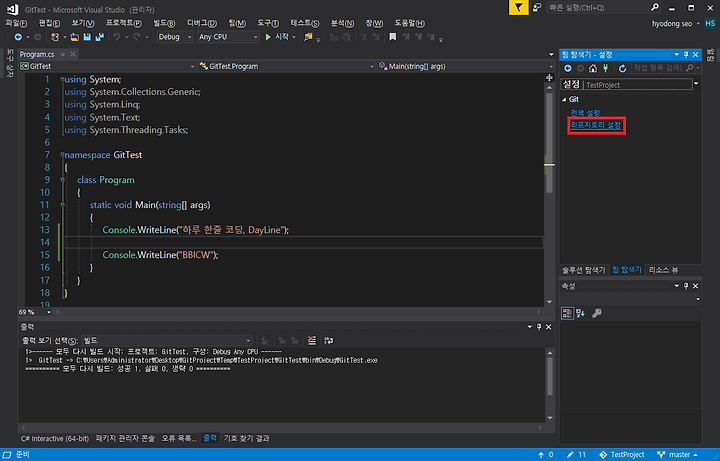Viewport: 720px width, 461px height.
Task: Click the pin icon on the Program.cs tab
Action: (x=62, y=54)
